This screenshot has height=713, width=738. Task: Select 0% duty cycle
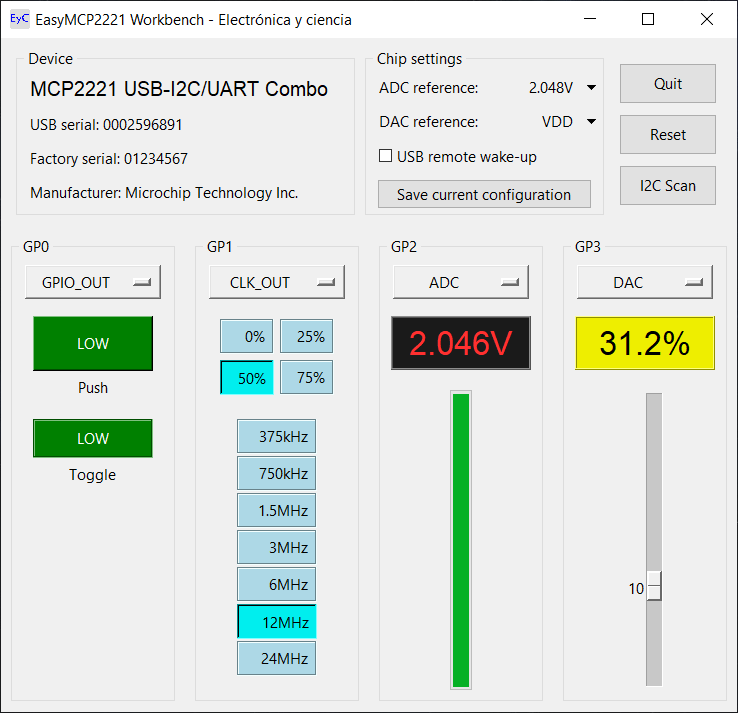(246, 336)
